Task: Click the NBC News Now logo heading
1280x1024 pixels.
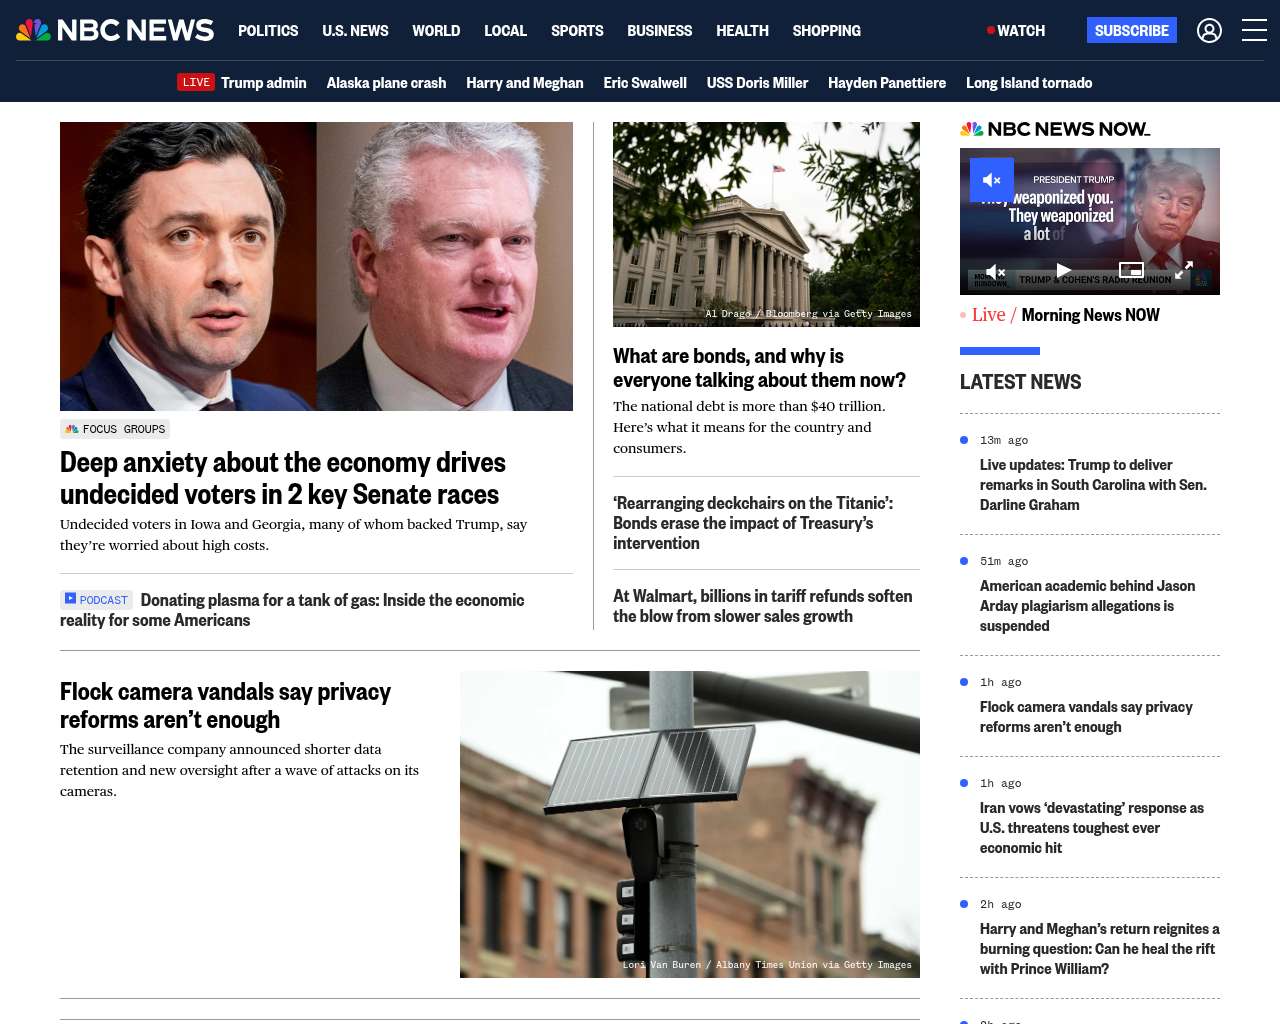Action: 1055,129
